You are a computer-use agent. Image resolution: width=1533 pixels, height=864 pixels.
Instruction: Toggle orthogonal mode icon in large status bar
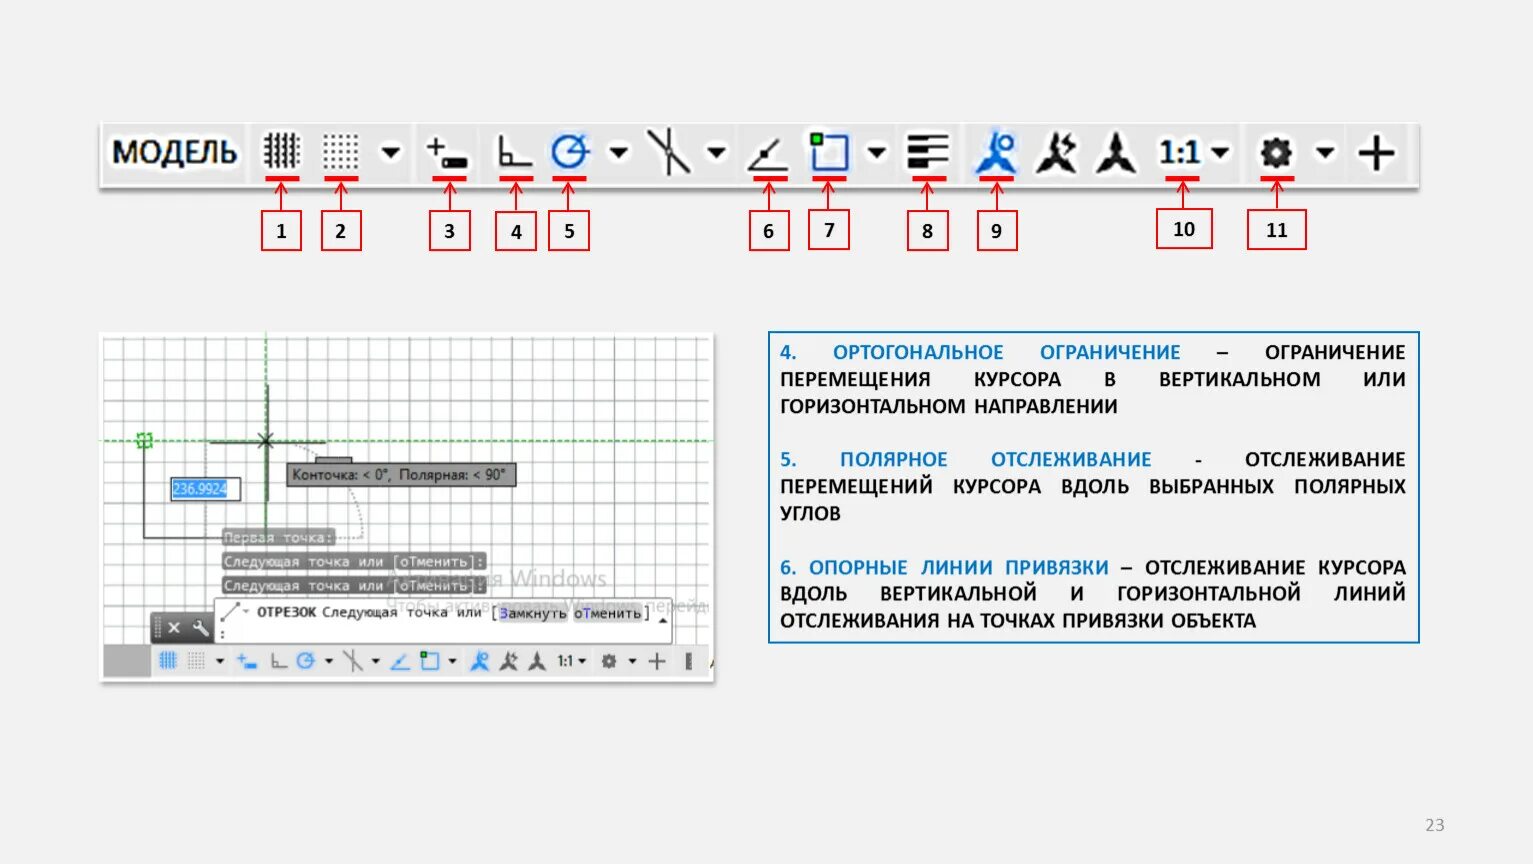pyautogui.click(x=514, y=153)
